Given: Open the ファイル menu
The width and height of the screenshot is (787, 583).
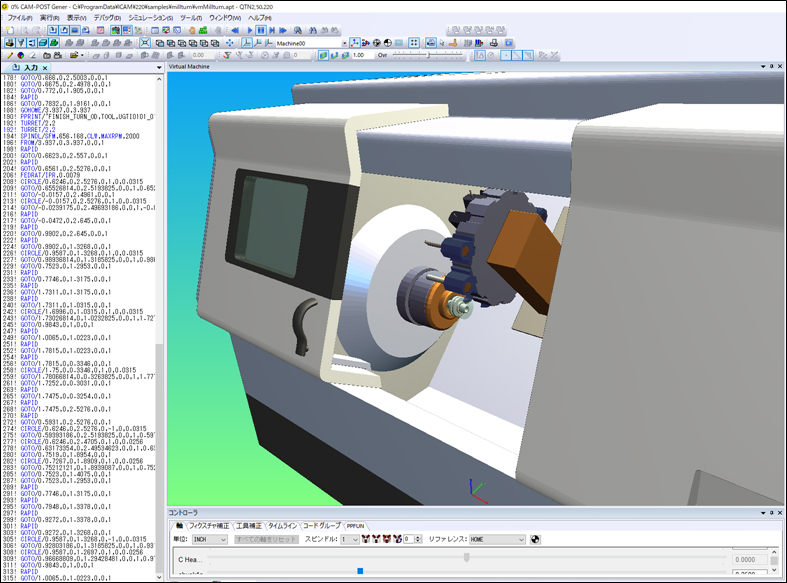Looking at the screenshot, I should [x=20, y=18].
